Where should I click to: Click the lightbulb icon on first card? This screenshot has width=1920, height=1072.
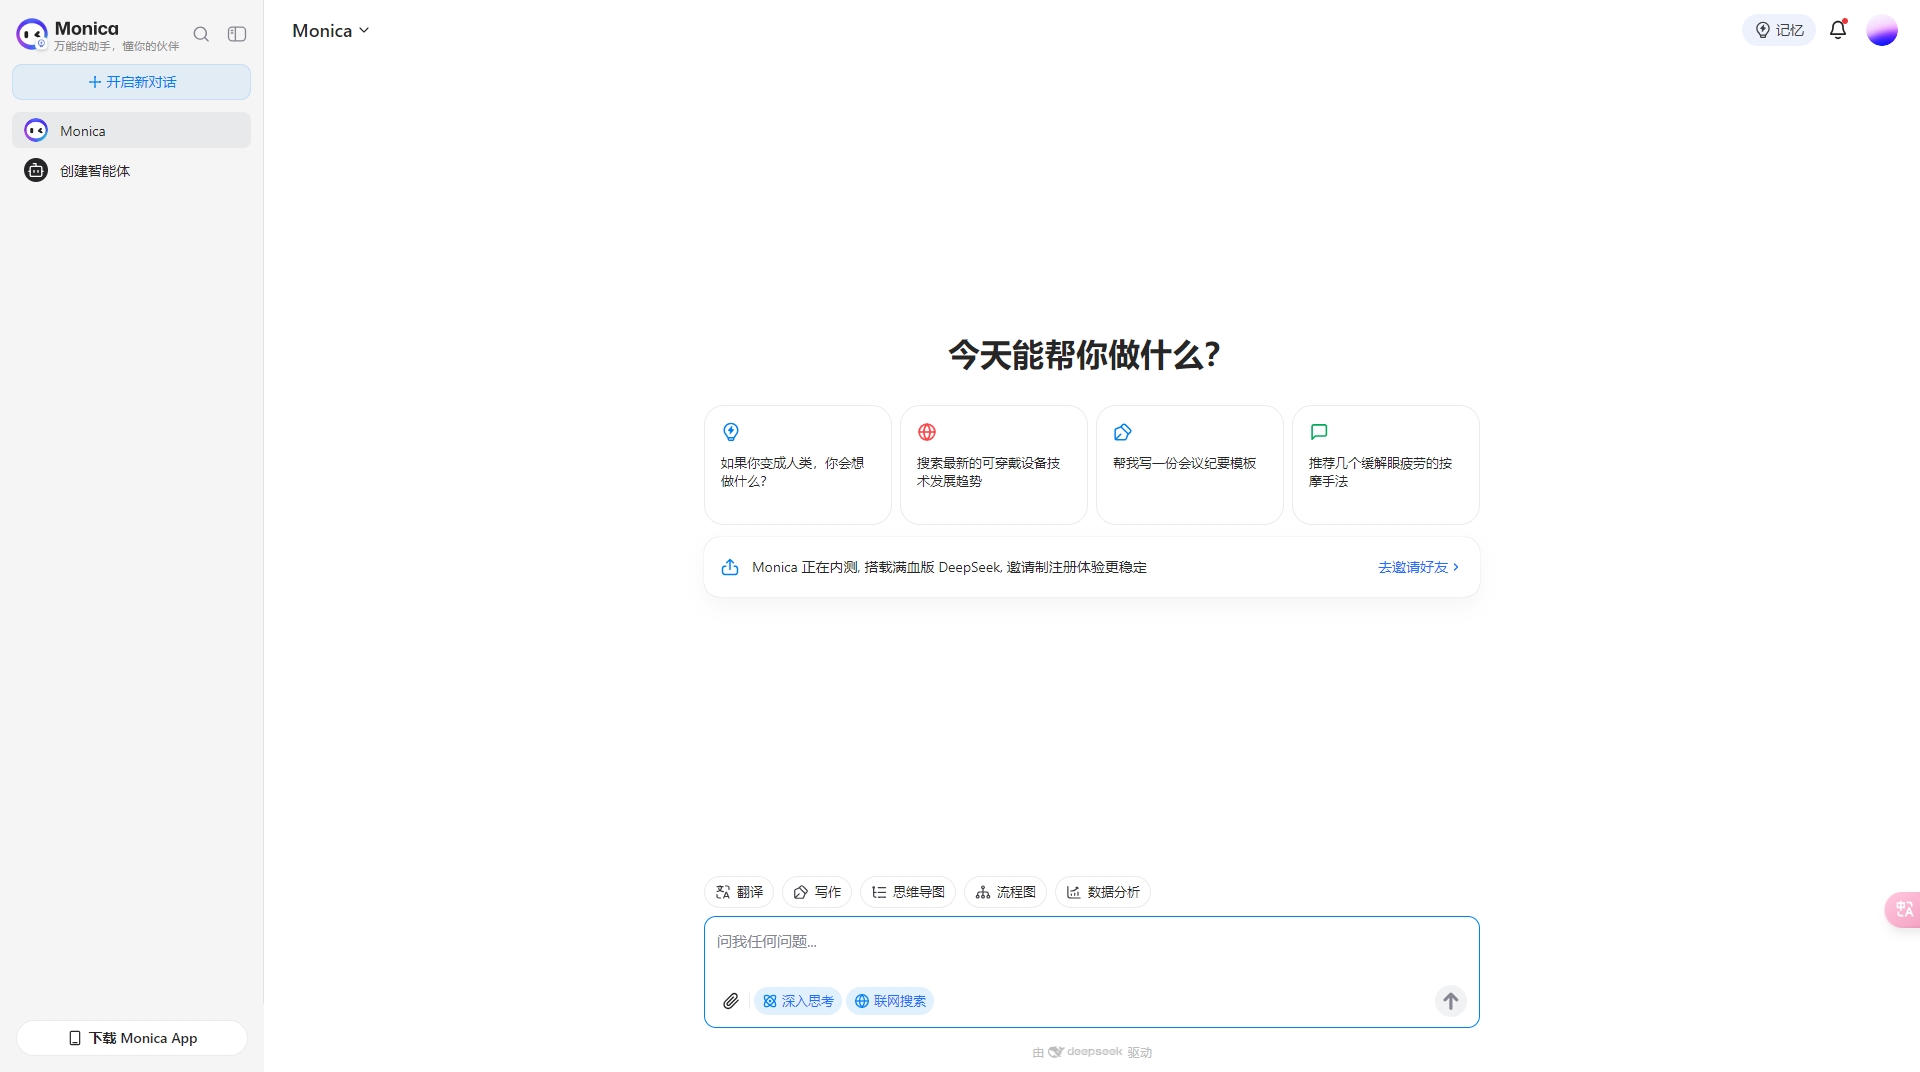click(731, 432)
